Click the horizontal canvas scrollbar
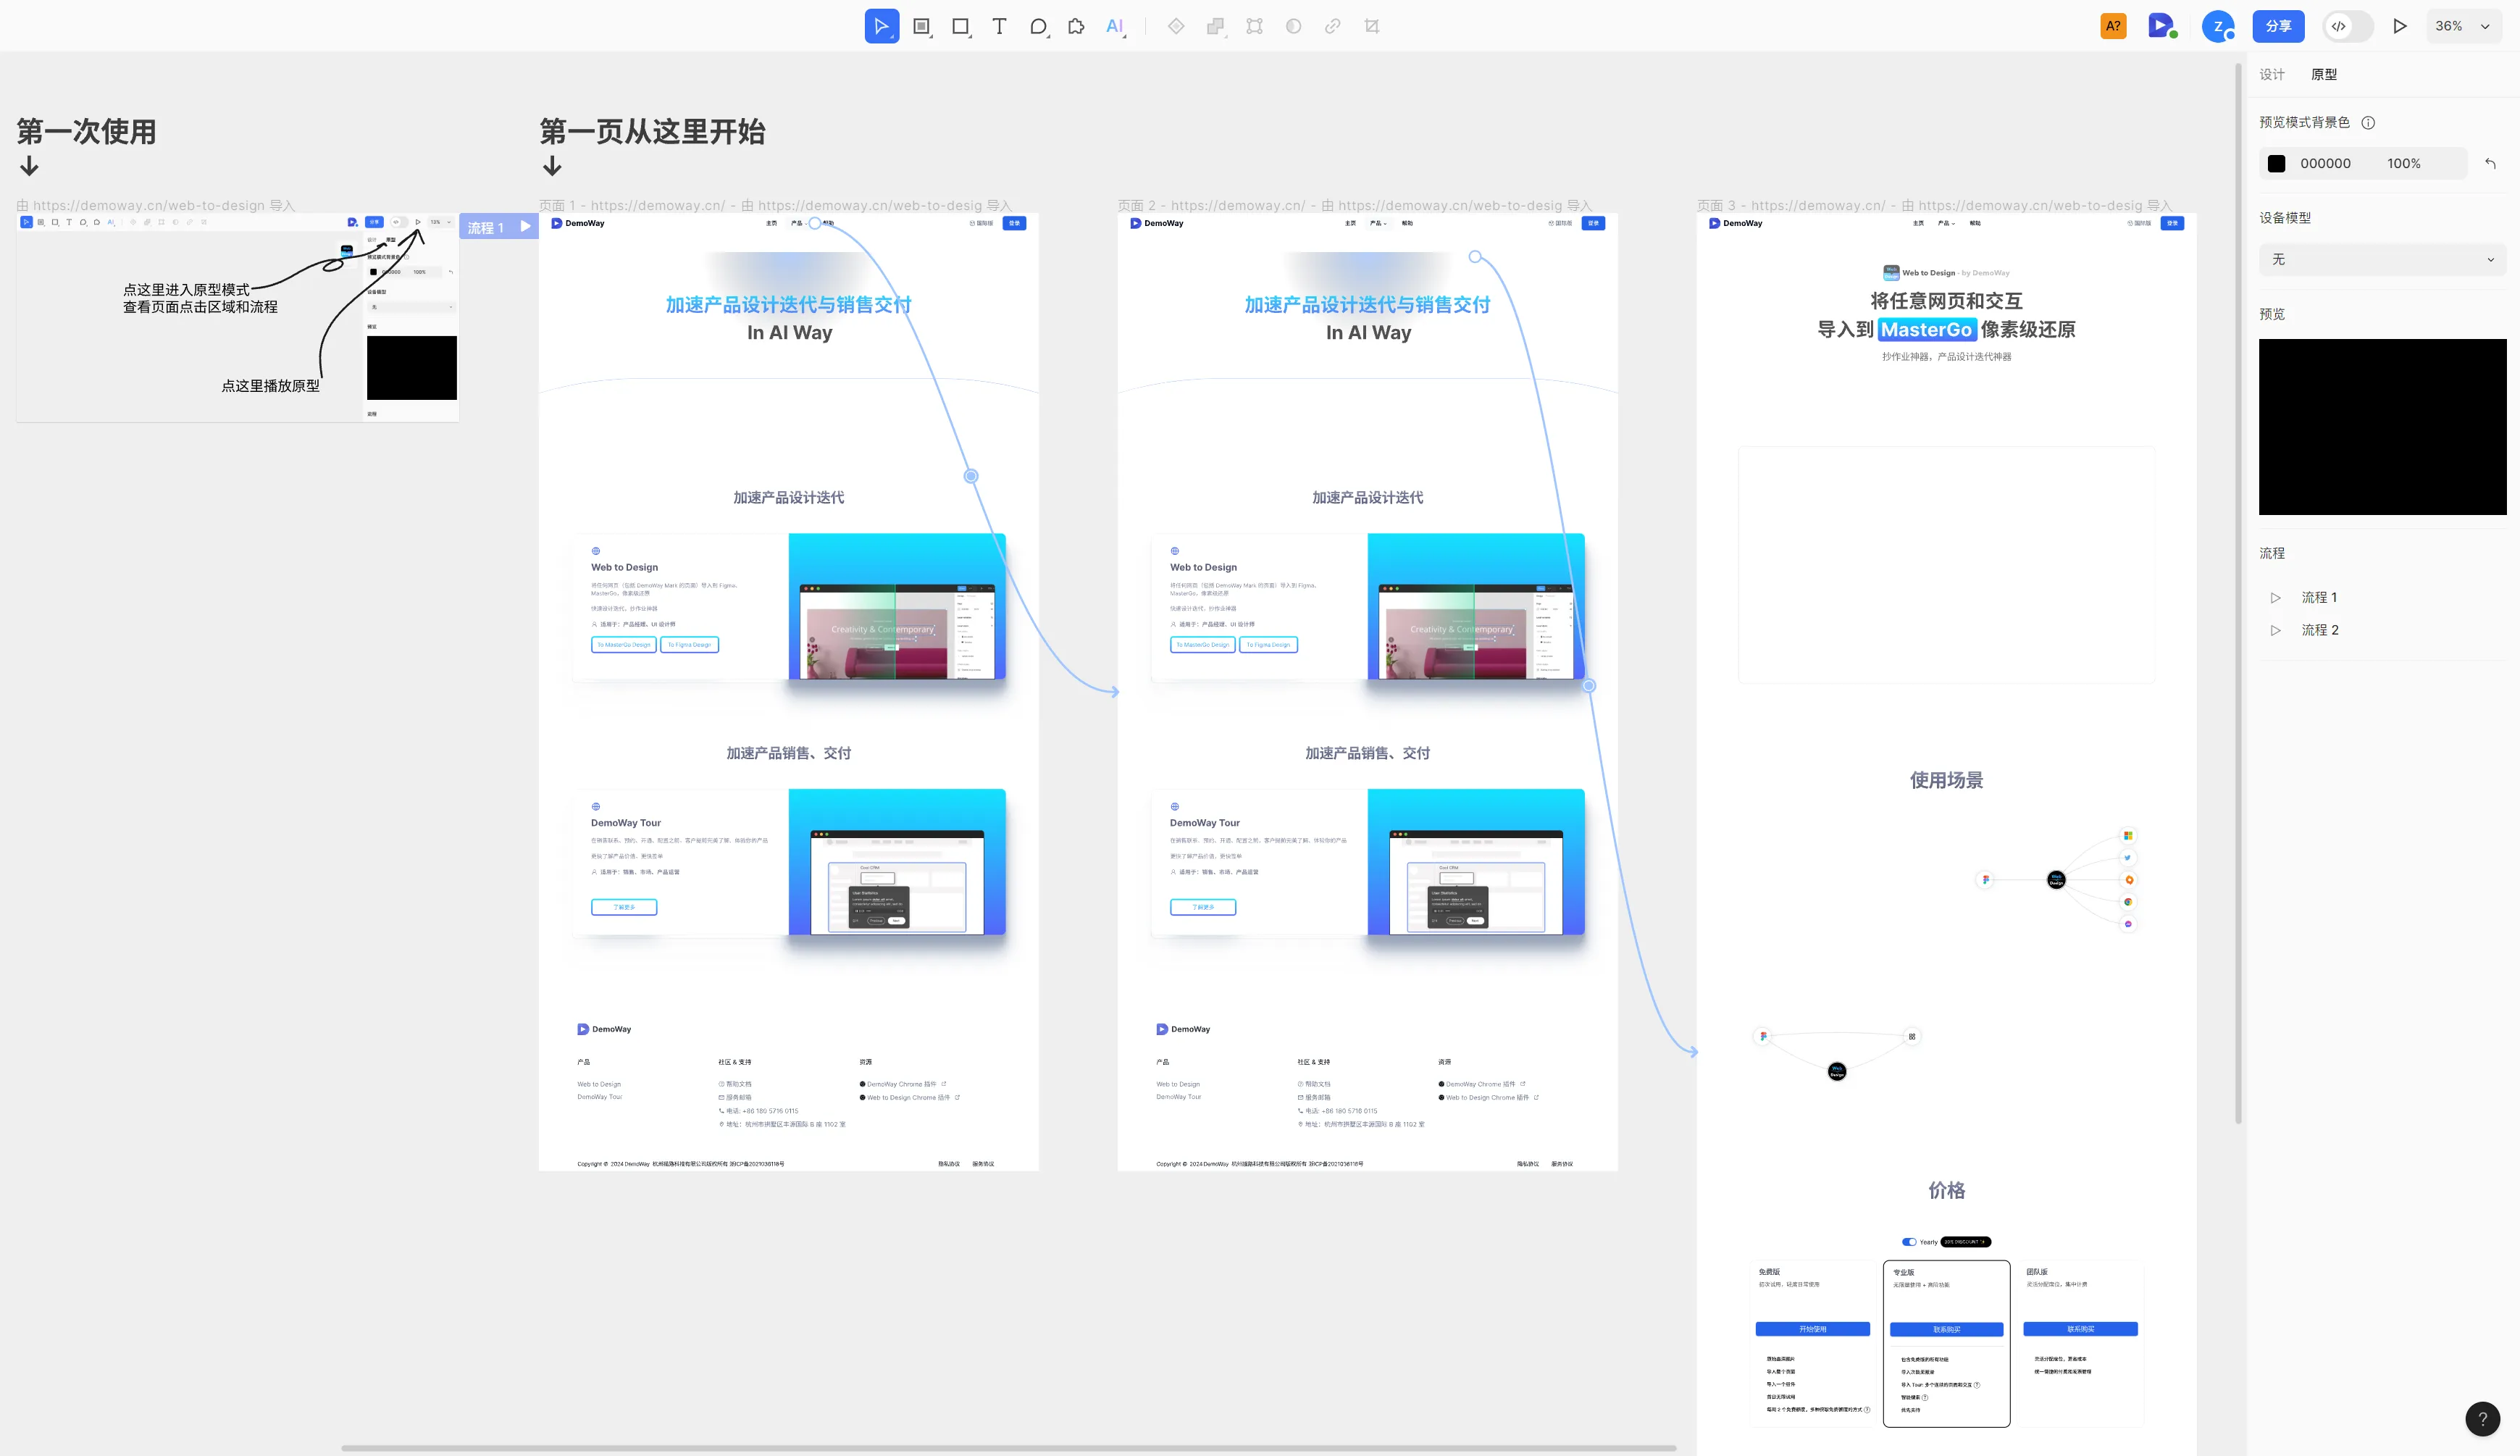The height and width of the screenshot is (1456, 2520). pos(1008,1447)
